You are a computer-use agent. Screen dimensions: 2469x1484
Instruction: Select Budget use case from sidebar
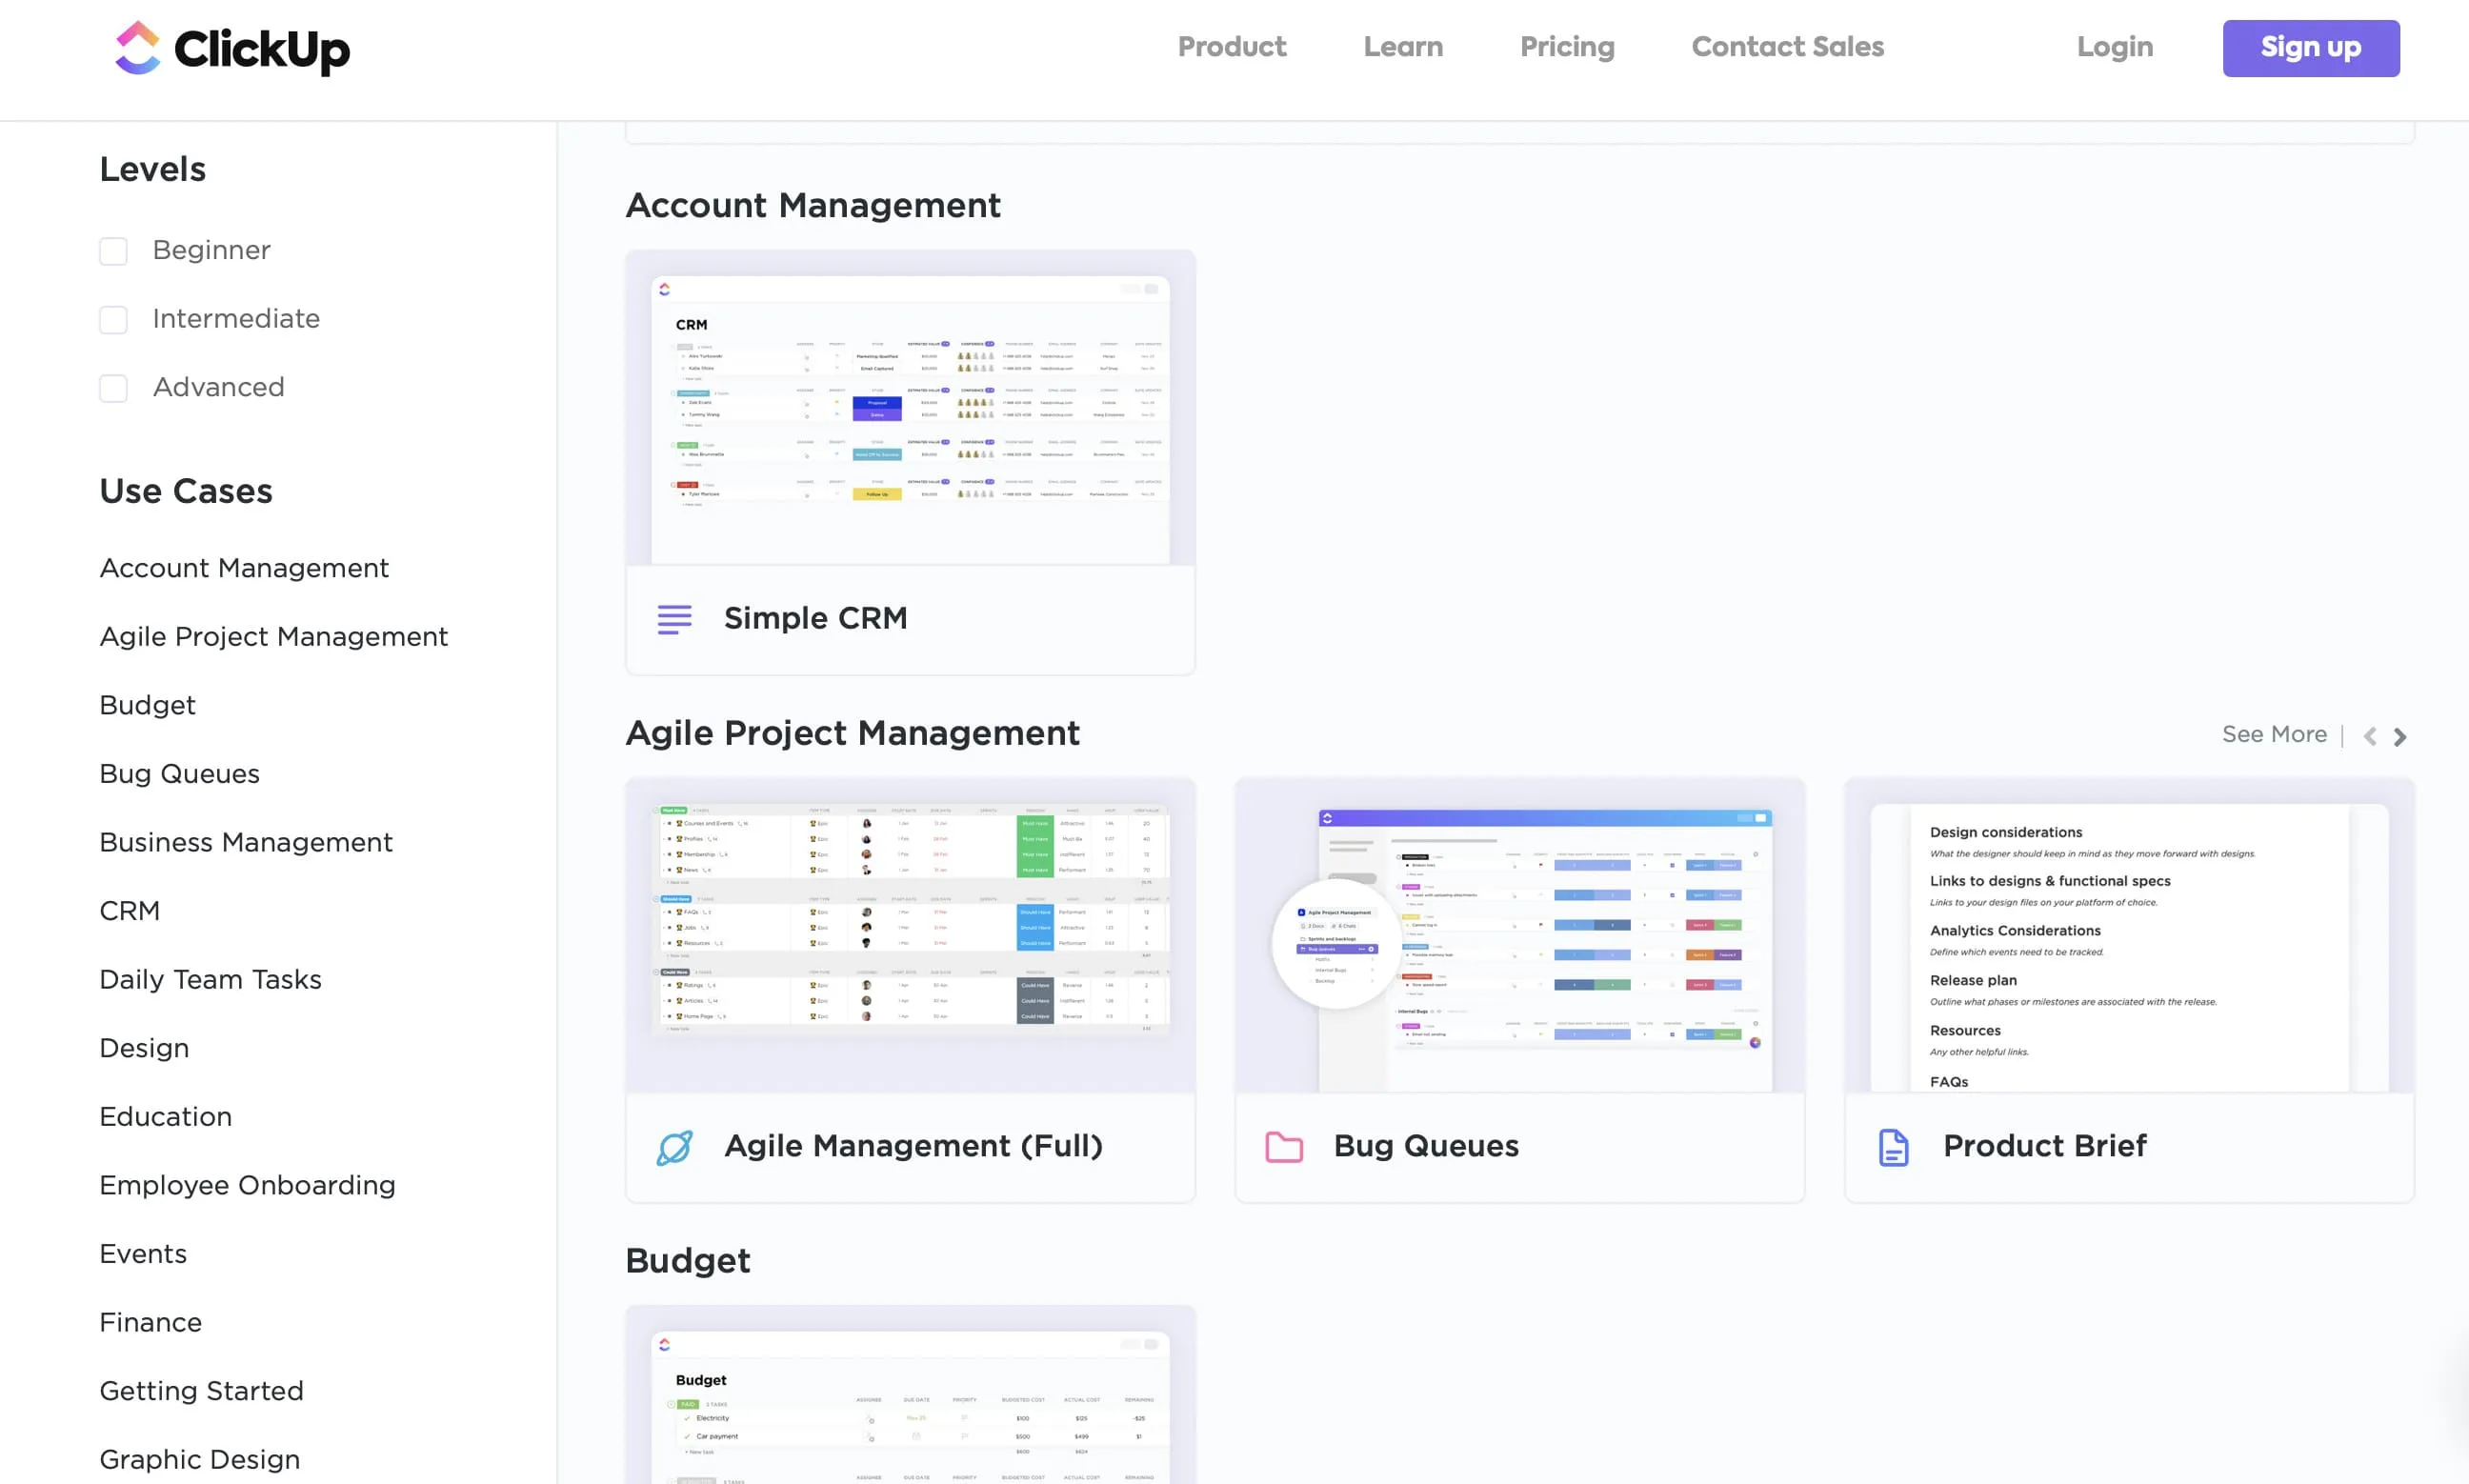[x=147, y=705]
